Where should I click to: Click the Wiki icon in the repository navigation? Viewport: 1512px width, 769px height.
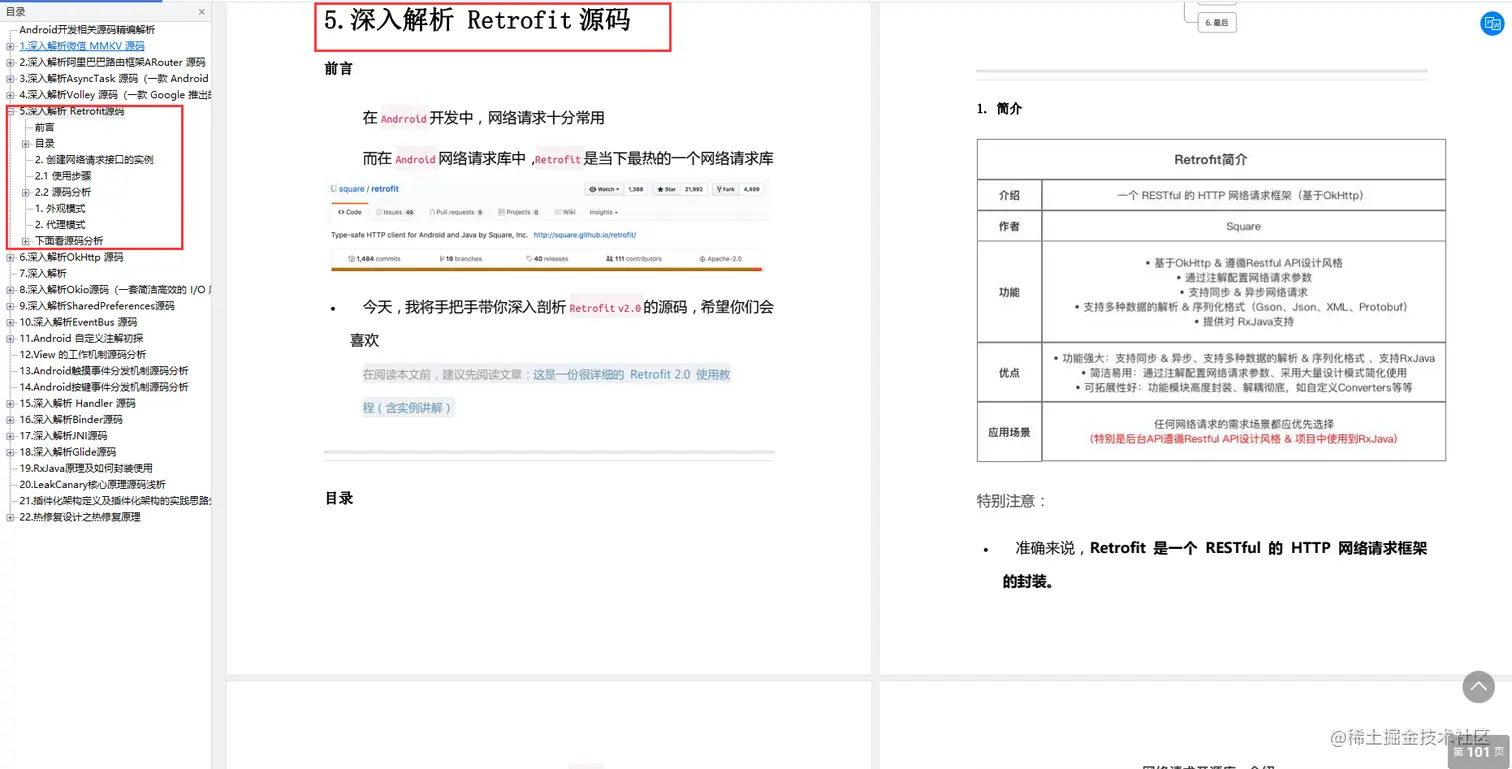(x=559, y=212)
